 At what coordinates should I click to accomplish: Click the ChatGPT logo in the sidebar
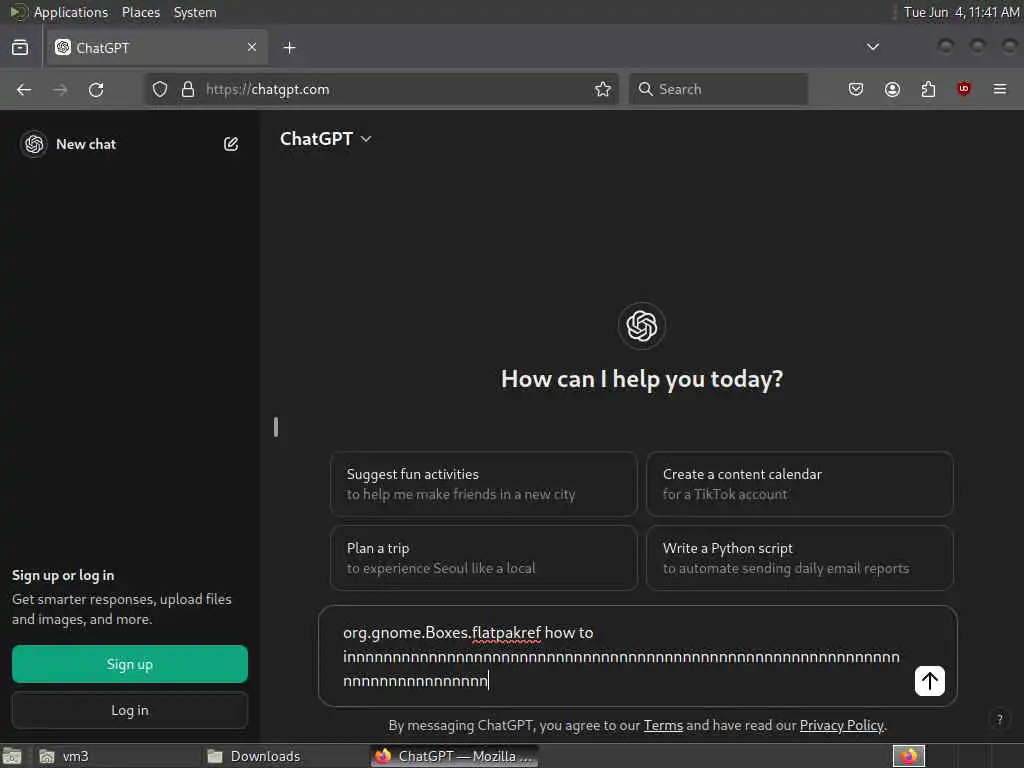[34, 144]
